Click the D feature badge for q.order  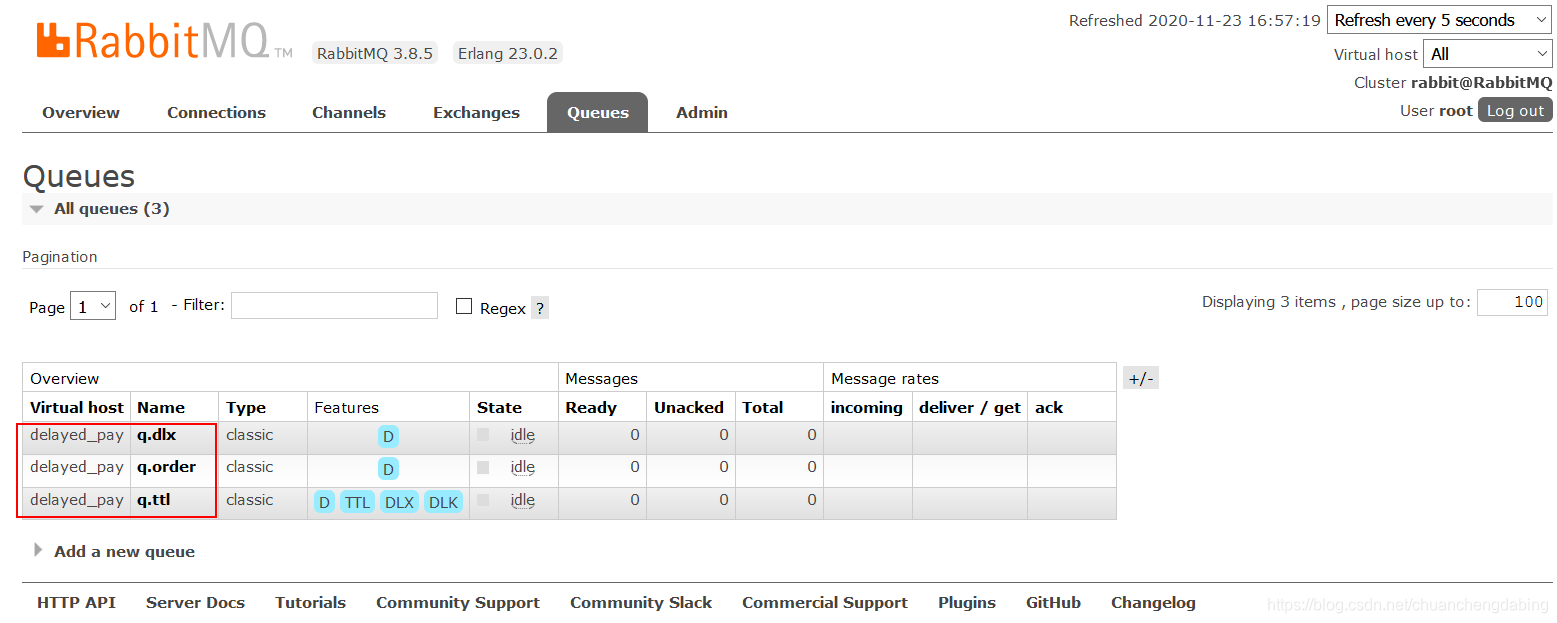[x=388, y=469]
